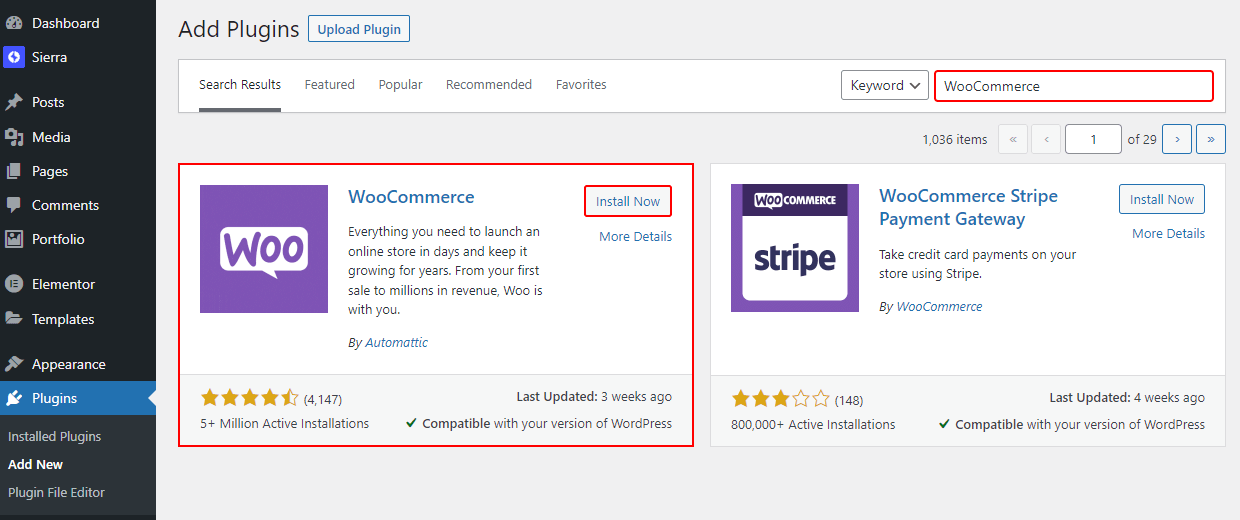Switch to the Search Results tab
The image size is (1240, 520).
click(240, 85)
